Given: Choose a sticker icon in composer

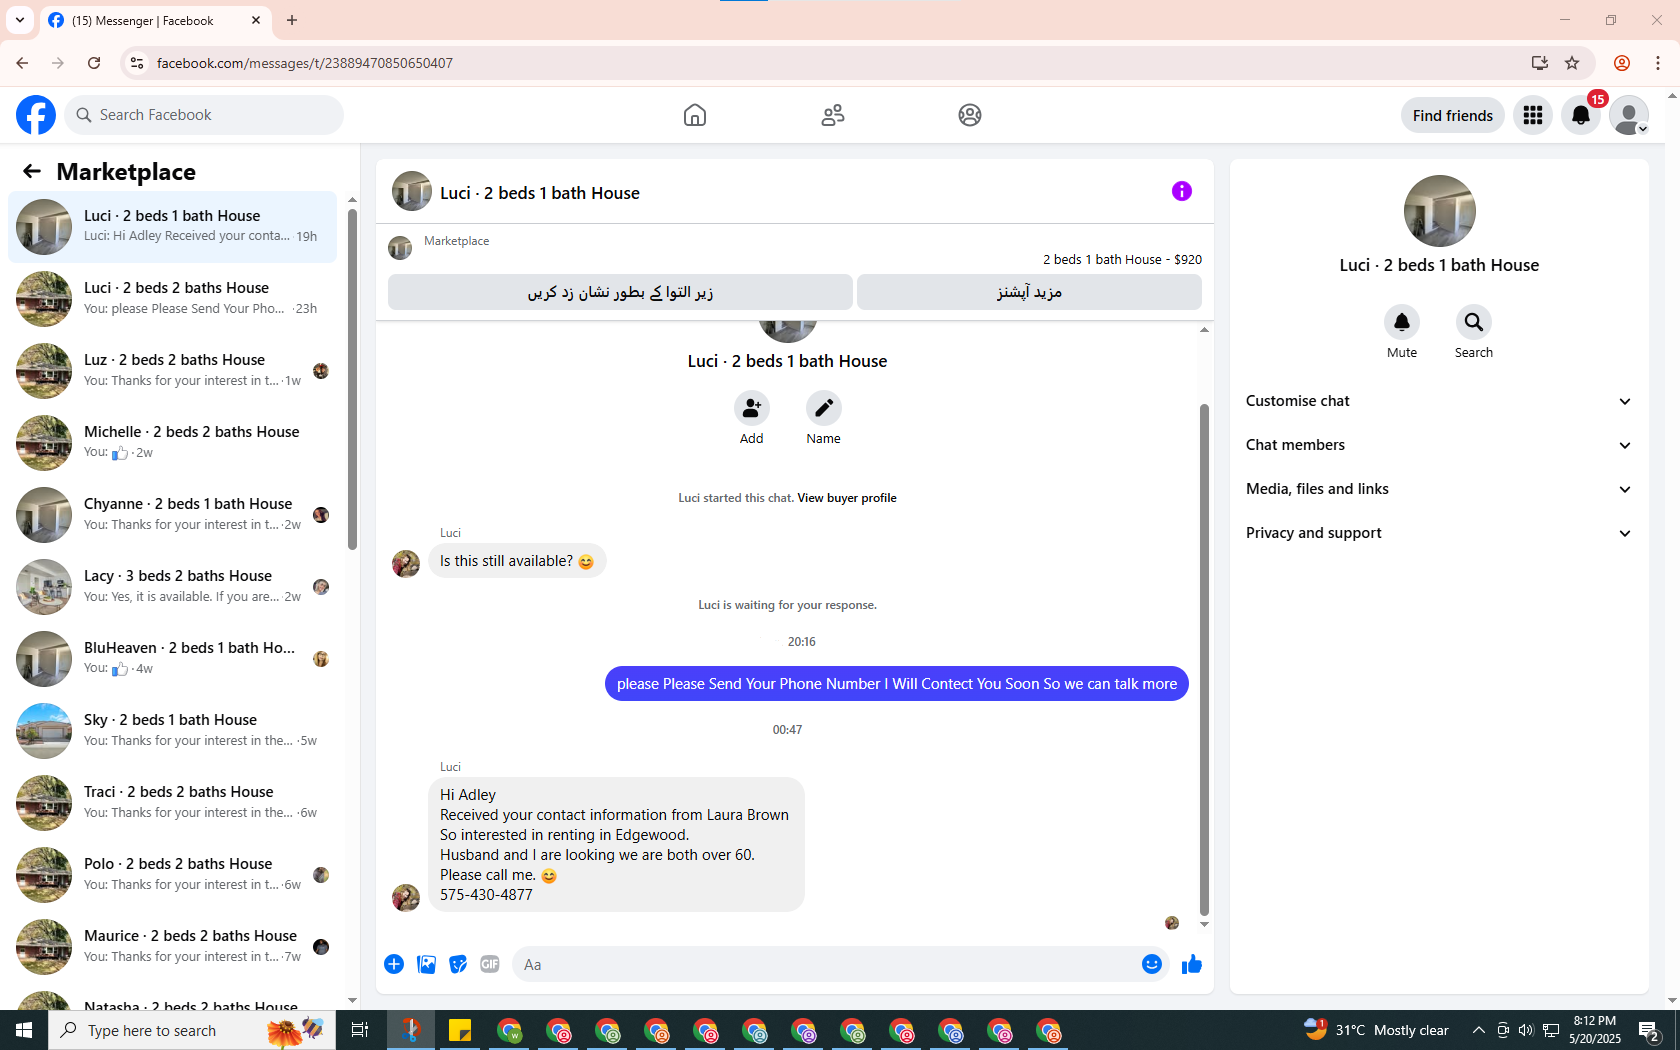Looking at the screenshot, I should pyautogui.click(x=458, y=964).
